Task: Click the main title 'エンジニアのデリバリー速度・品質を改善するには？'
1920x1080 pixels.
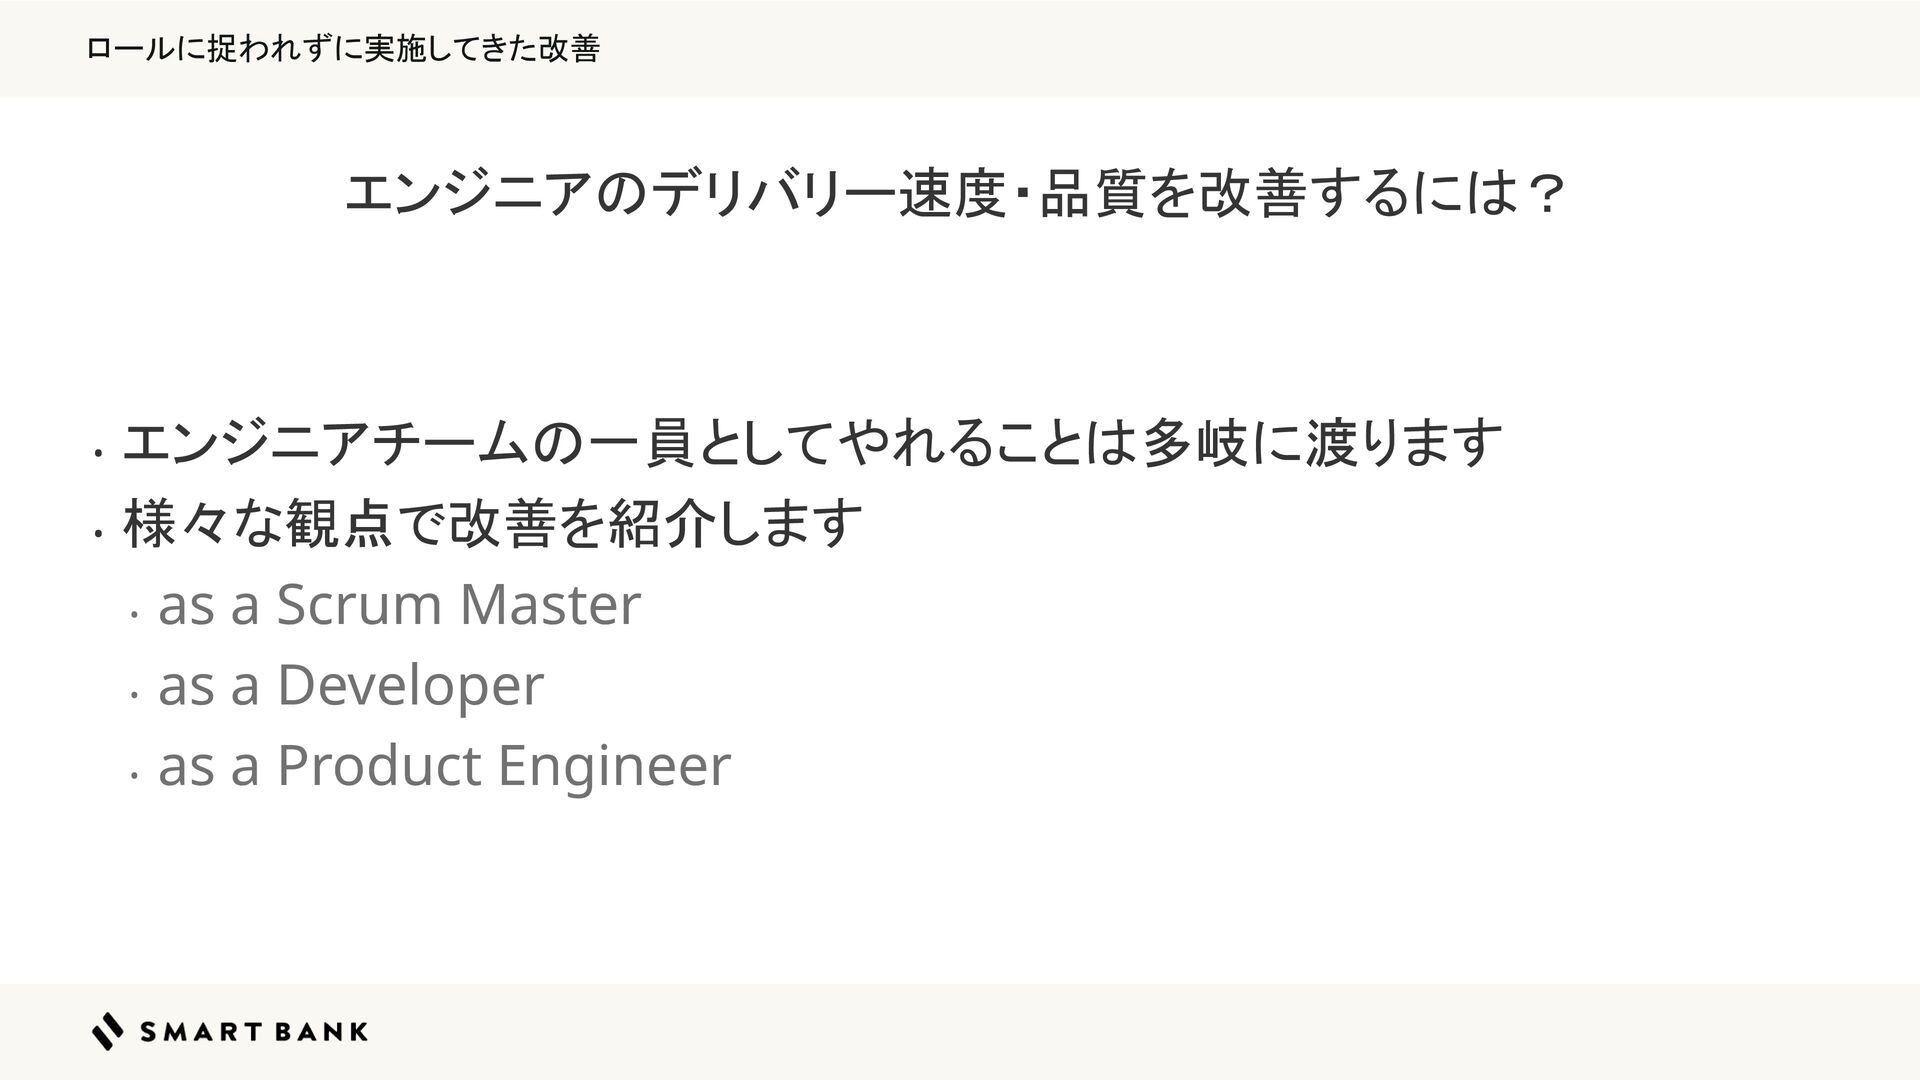Action: 955,194
